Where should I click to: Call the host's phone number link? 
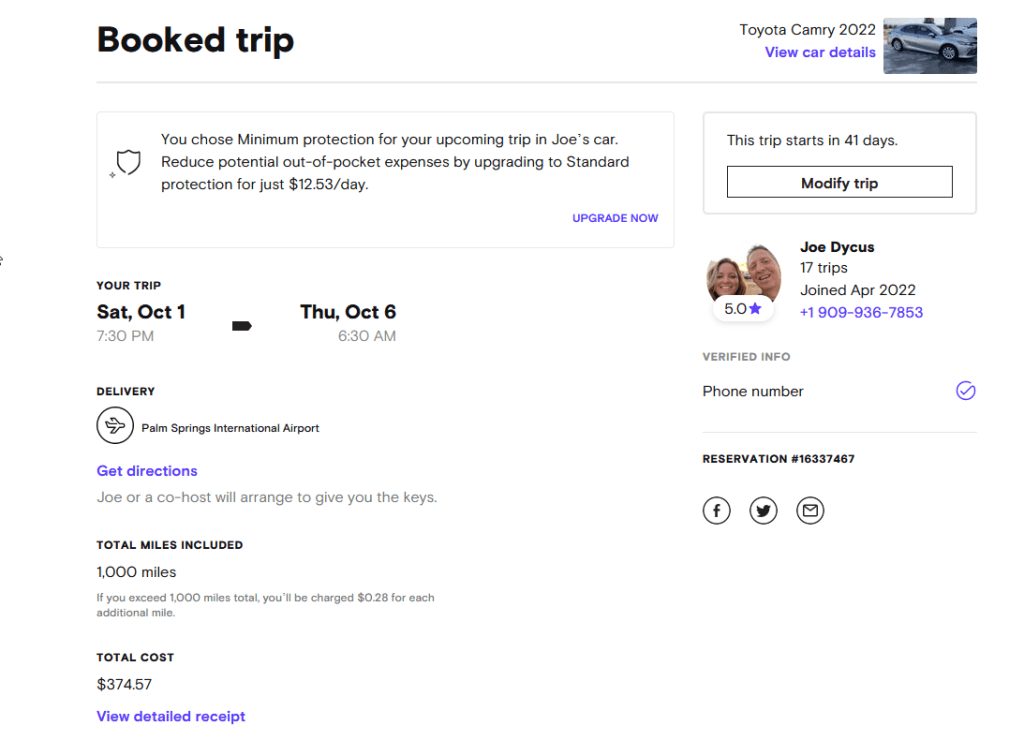(x=861, y=312)
